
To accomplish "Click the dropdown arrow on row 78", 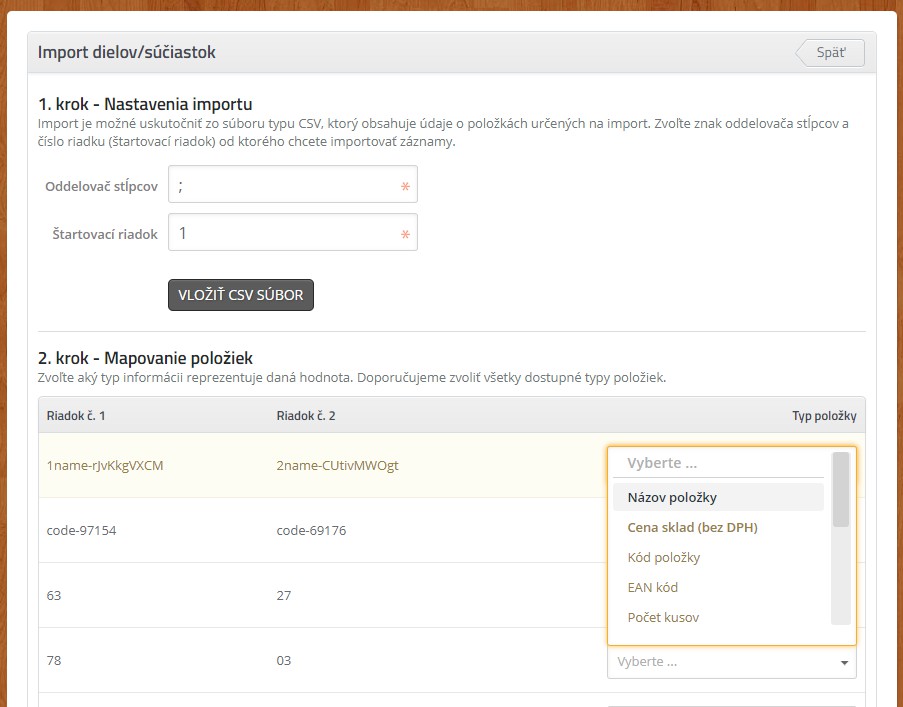I will [x=844, y=663].
